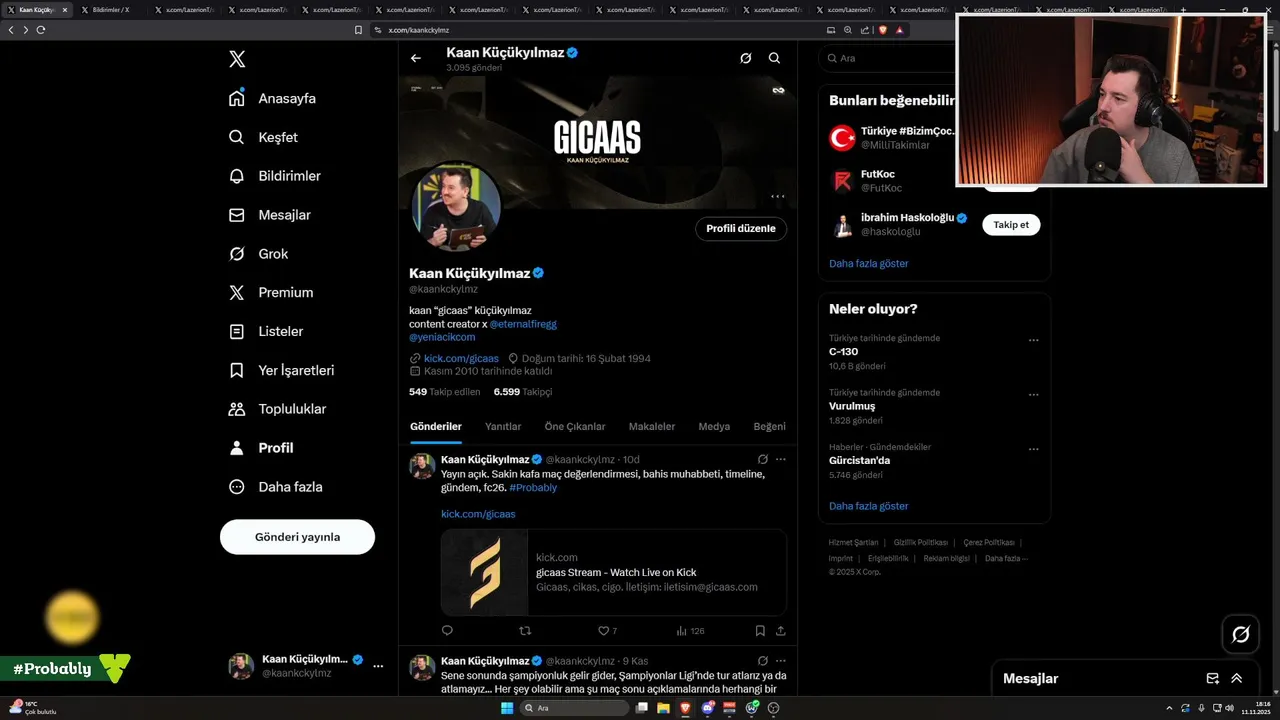Open the kick.com/gicaas bio link

(461, 358)
